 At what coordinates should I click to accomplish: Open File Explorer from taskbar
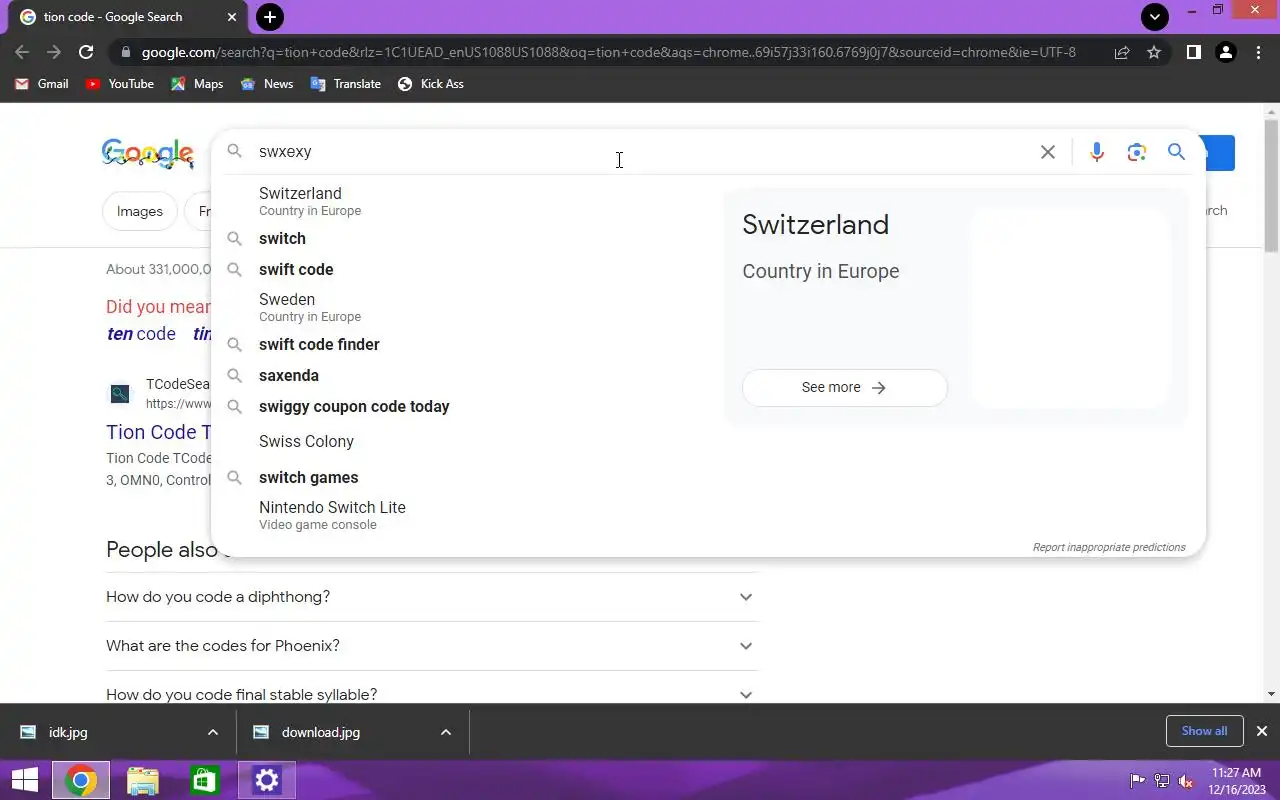[143, 780]
